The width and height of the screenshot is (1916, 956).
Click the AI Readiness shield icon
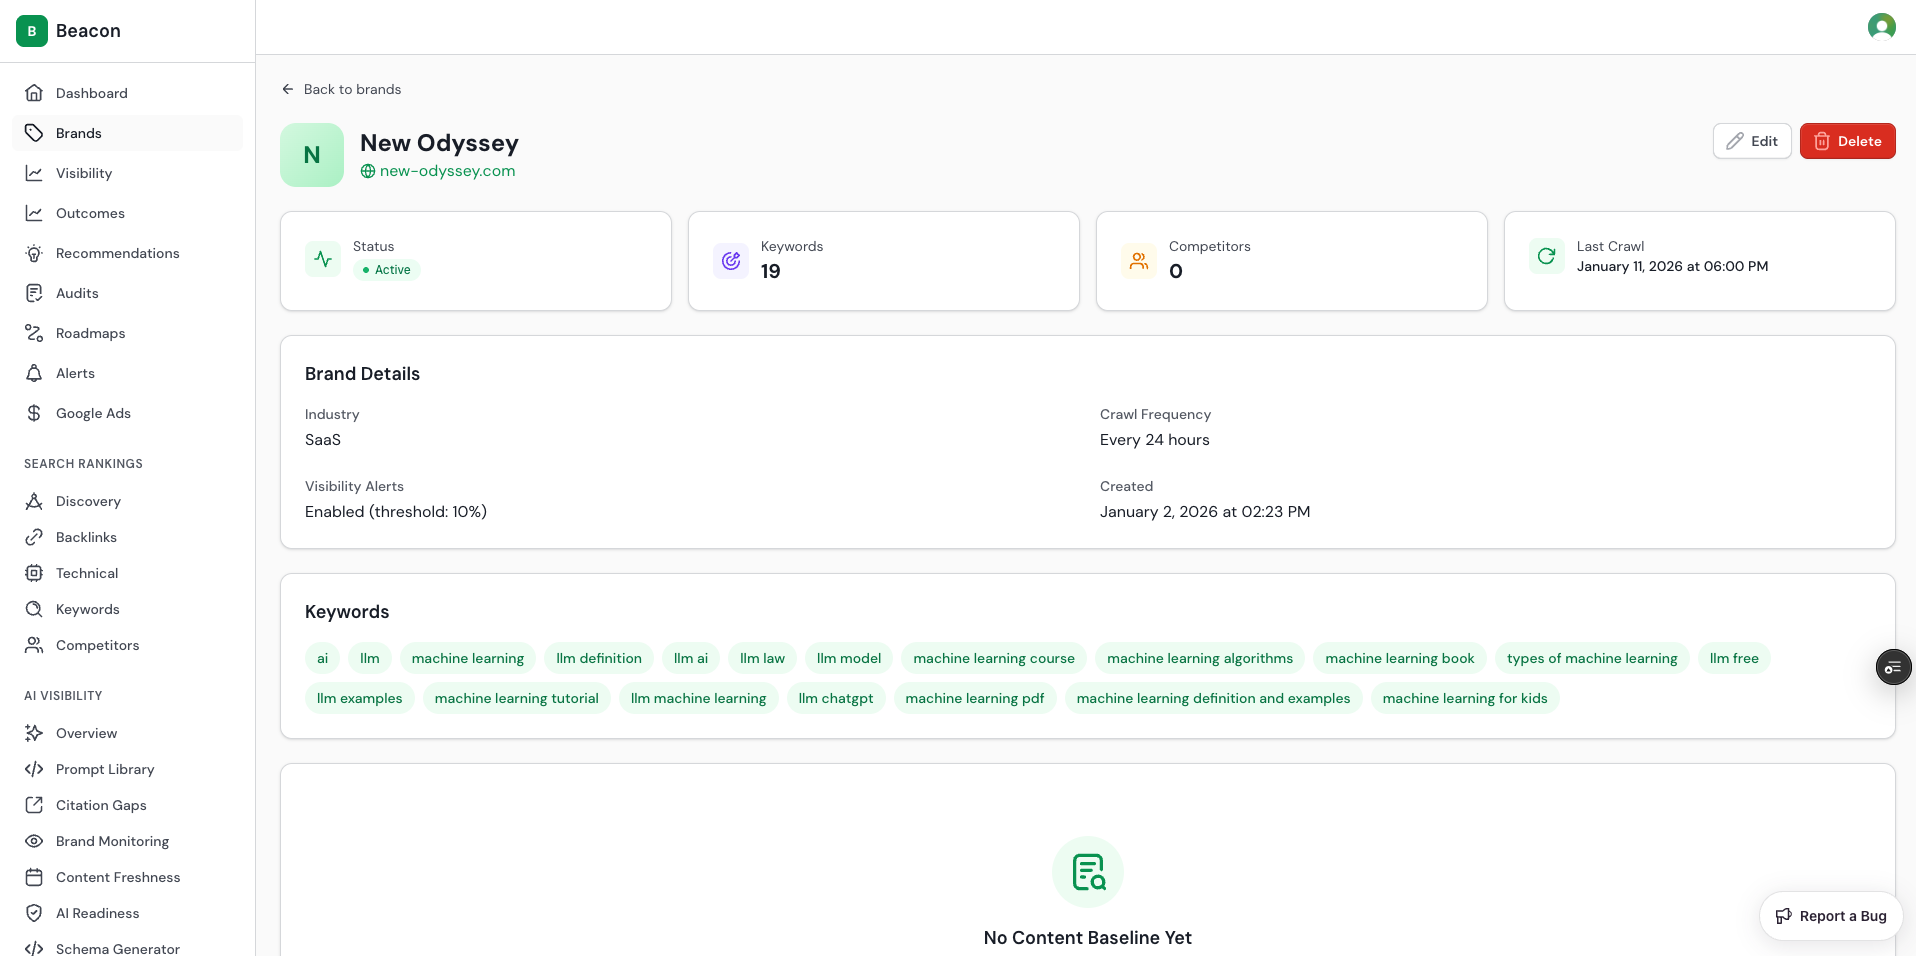click(x=34, y=913)
